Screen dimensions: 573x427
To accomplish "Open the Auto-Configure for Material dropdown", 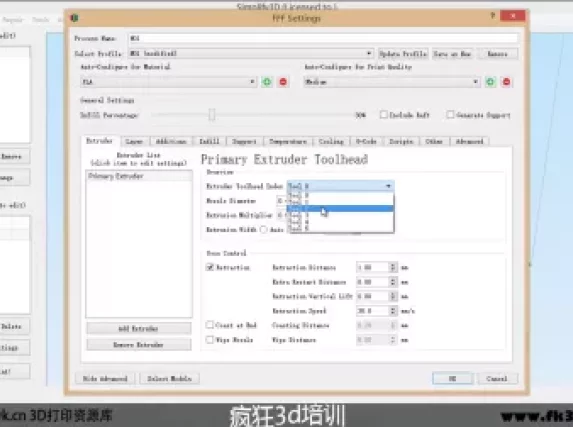I will [168, 82].
